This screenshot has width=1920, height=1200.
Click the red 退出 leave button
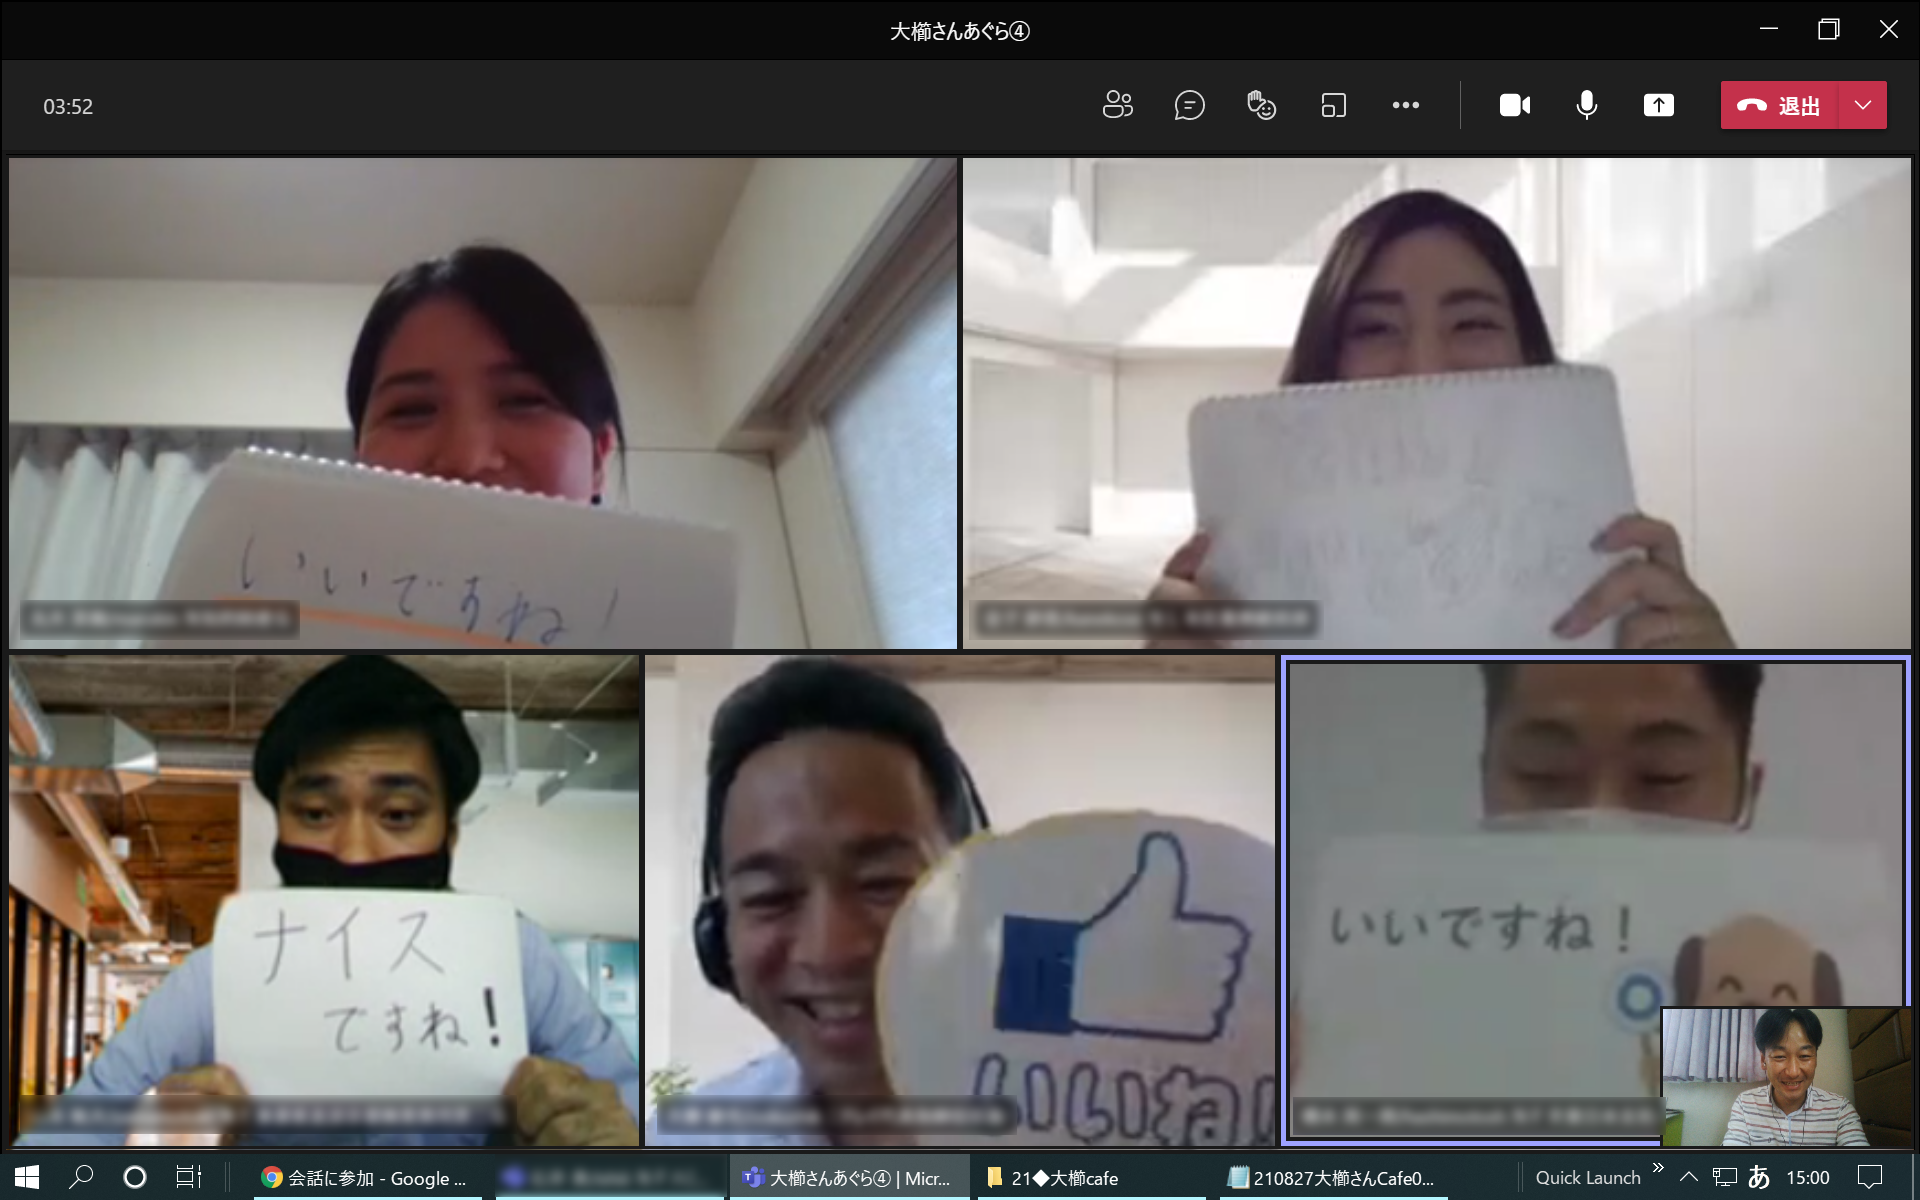1779,105
